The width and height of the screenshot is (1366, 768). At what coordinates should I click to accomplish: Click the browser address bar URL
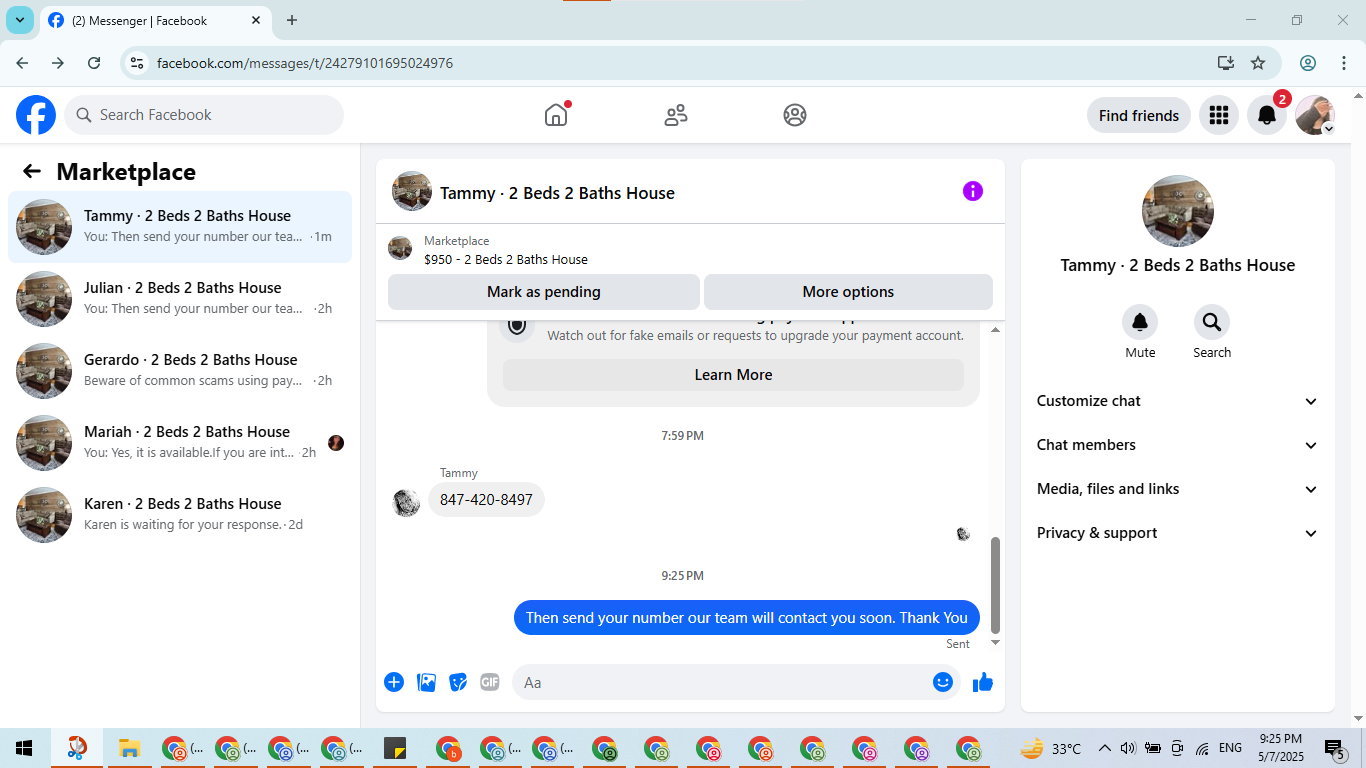tap(305, 63)
